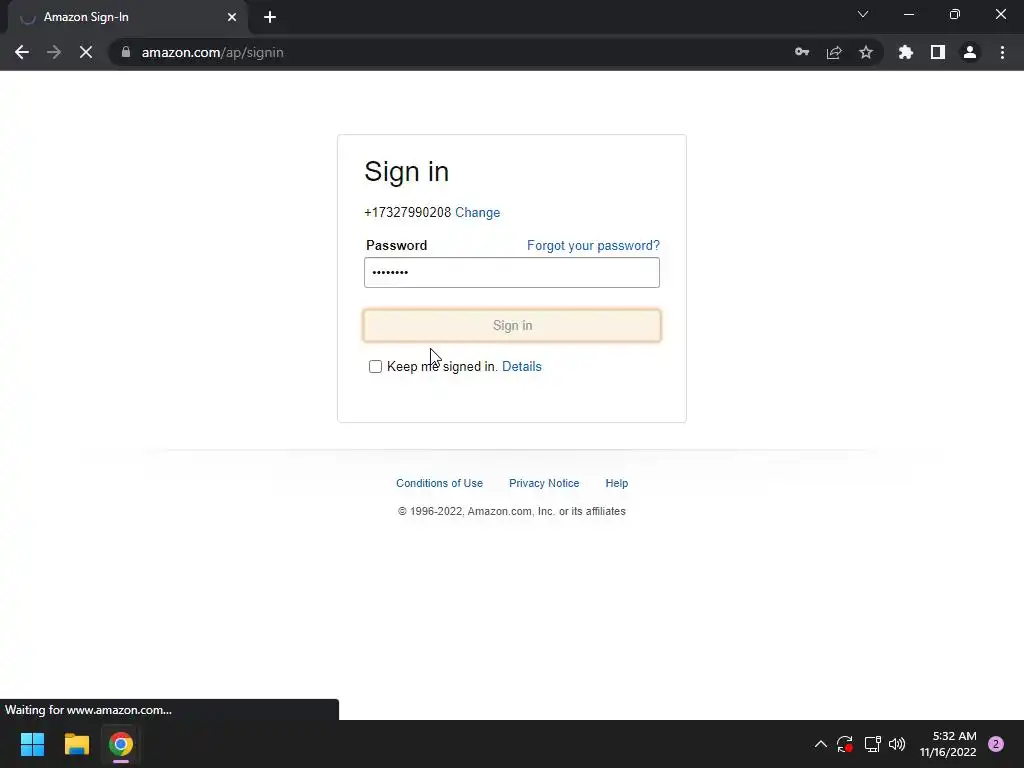Open the Extensions puzzle icon
This screenshot has height=768, width=1024.
pos(906,52)
